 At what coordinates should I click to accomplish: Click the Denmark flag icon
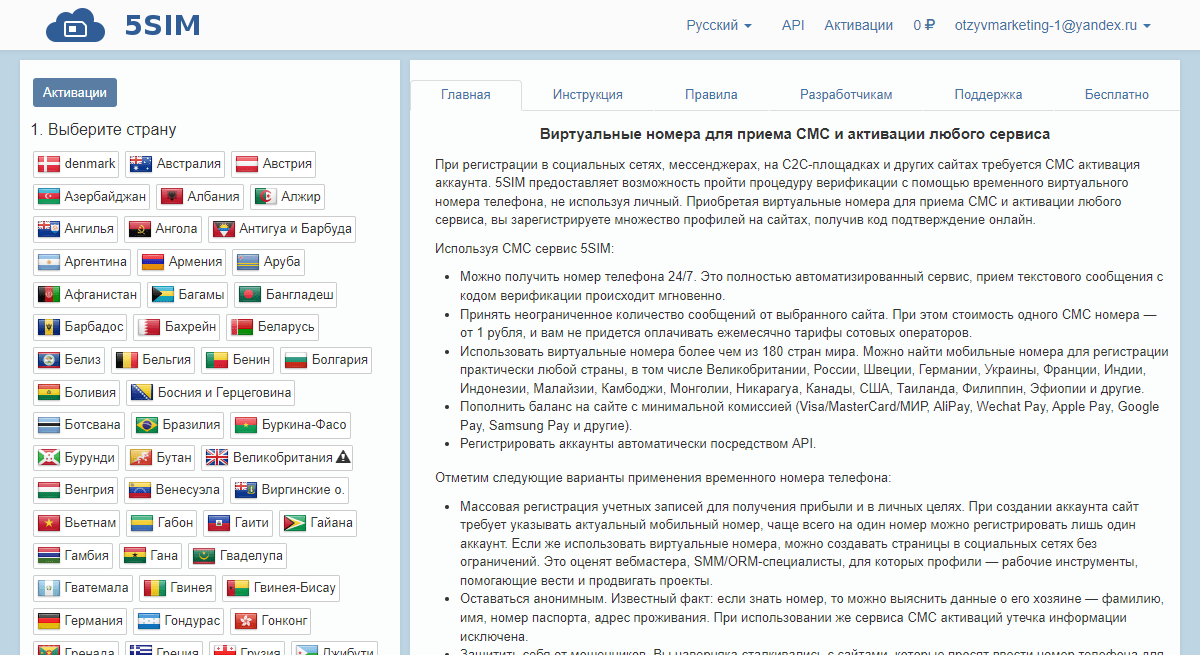[x=48, y=164]
